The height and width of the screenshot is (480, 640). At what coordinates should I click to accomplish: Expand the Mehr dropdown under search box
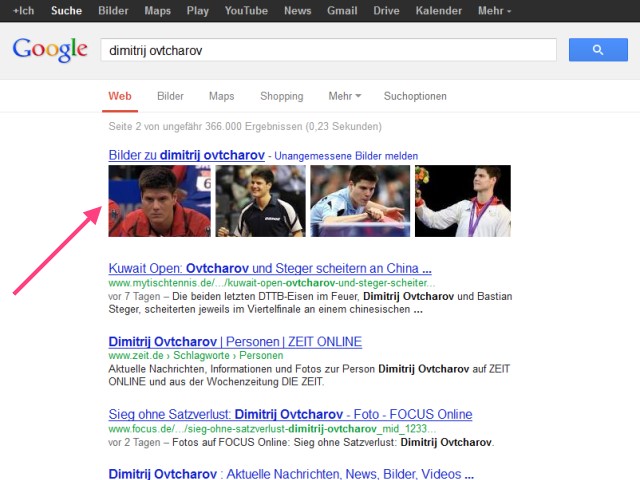tap(345, 96)
